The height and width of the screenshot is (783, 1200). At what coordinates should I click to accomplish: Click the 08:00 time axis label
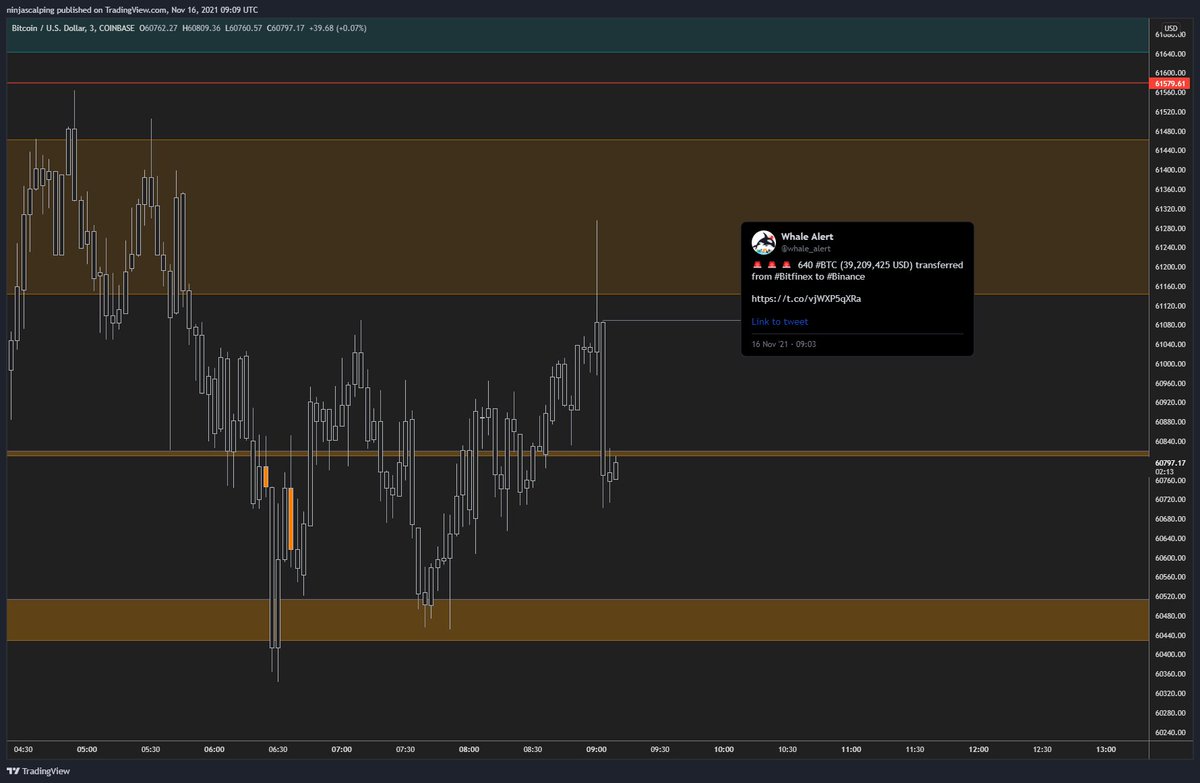point(469,748)
